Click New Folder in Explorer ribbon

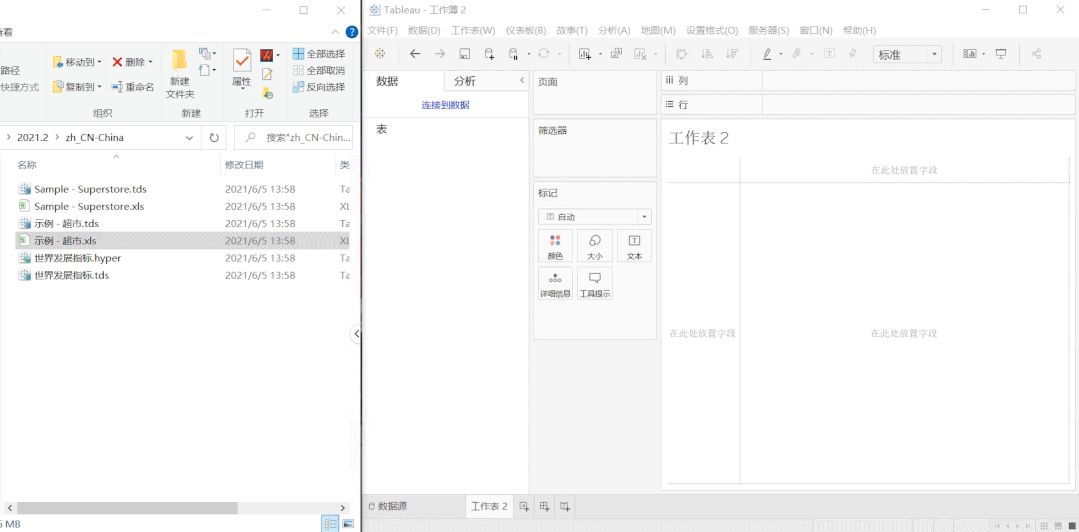point(180,74)
